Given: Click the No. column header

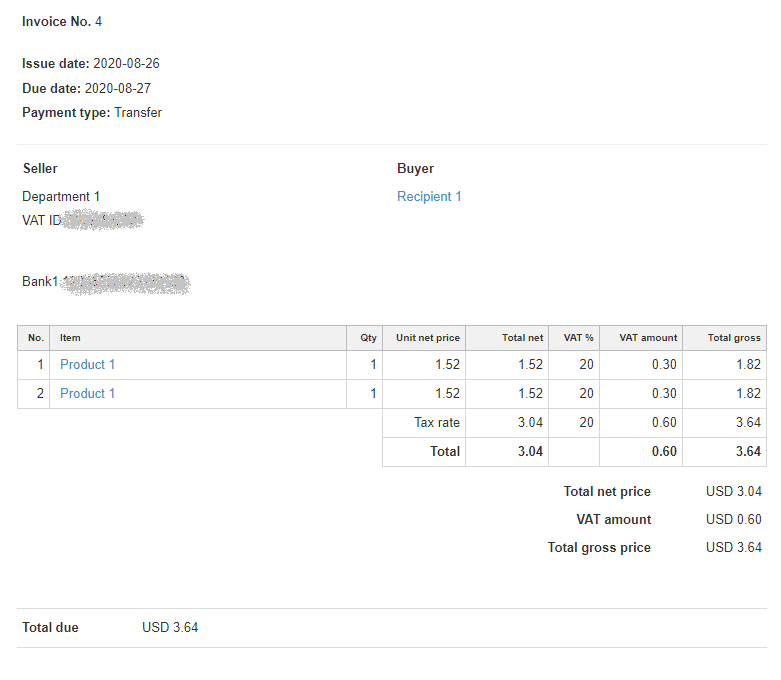Looking at the screenshot, I should 35,338.
